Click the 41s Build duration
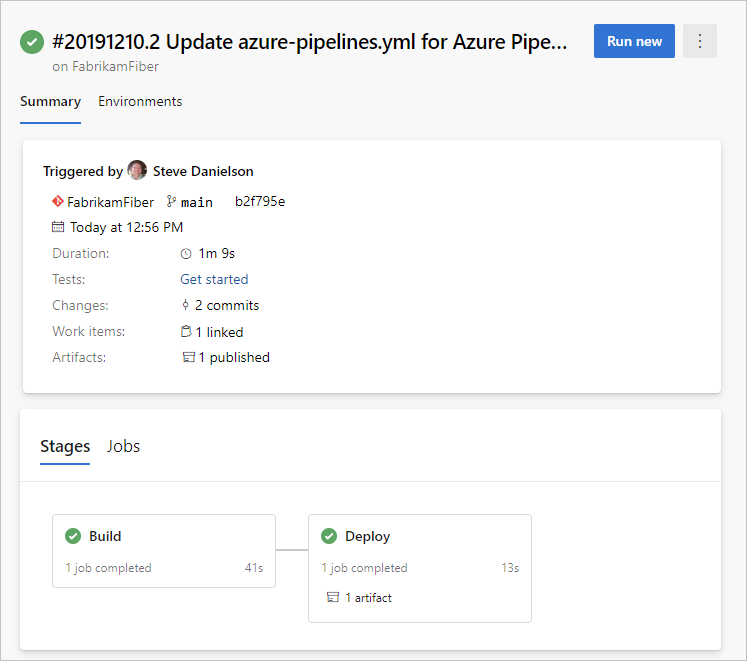747x661 pixels. click(x=254, y=568)
